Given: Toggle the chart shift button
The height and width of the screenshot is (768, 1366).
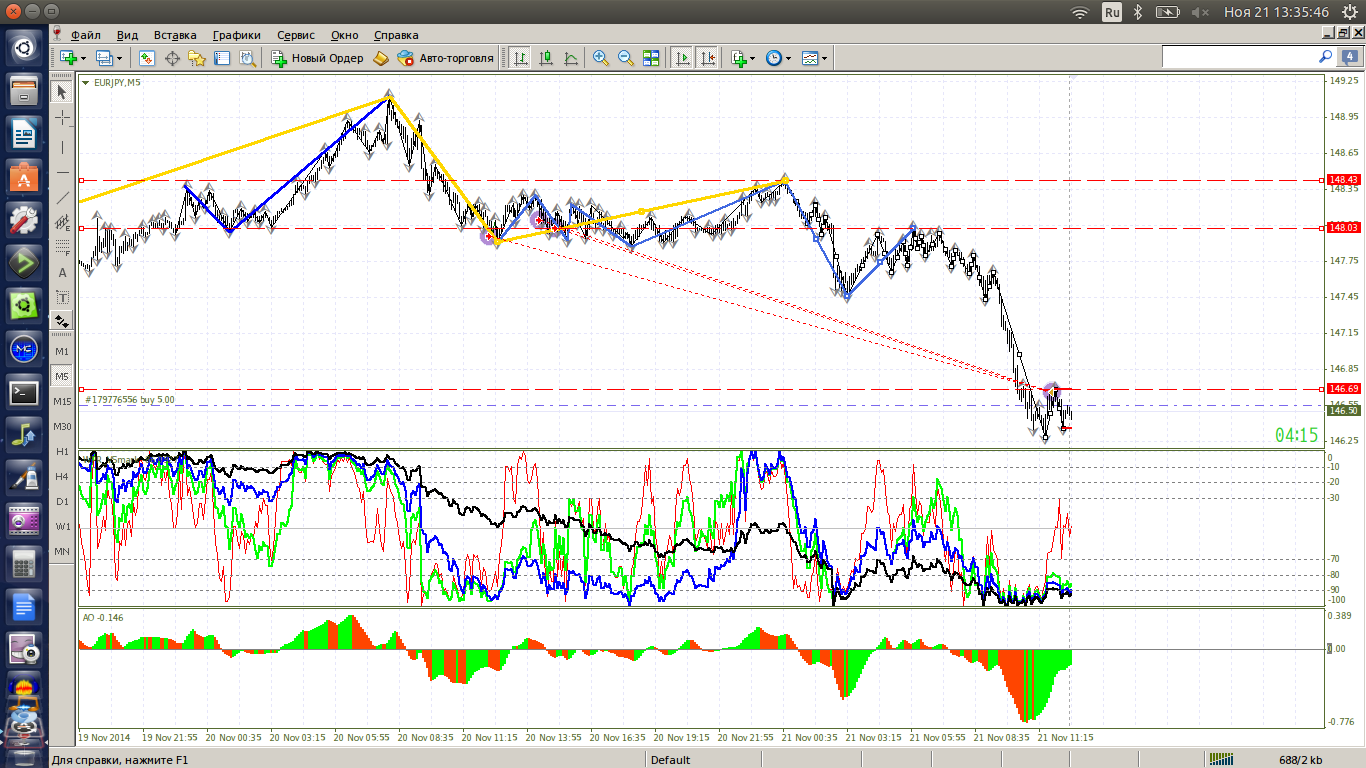Looking at the screenshot, I should tap(707, 58).
